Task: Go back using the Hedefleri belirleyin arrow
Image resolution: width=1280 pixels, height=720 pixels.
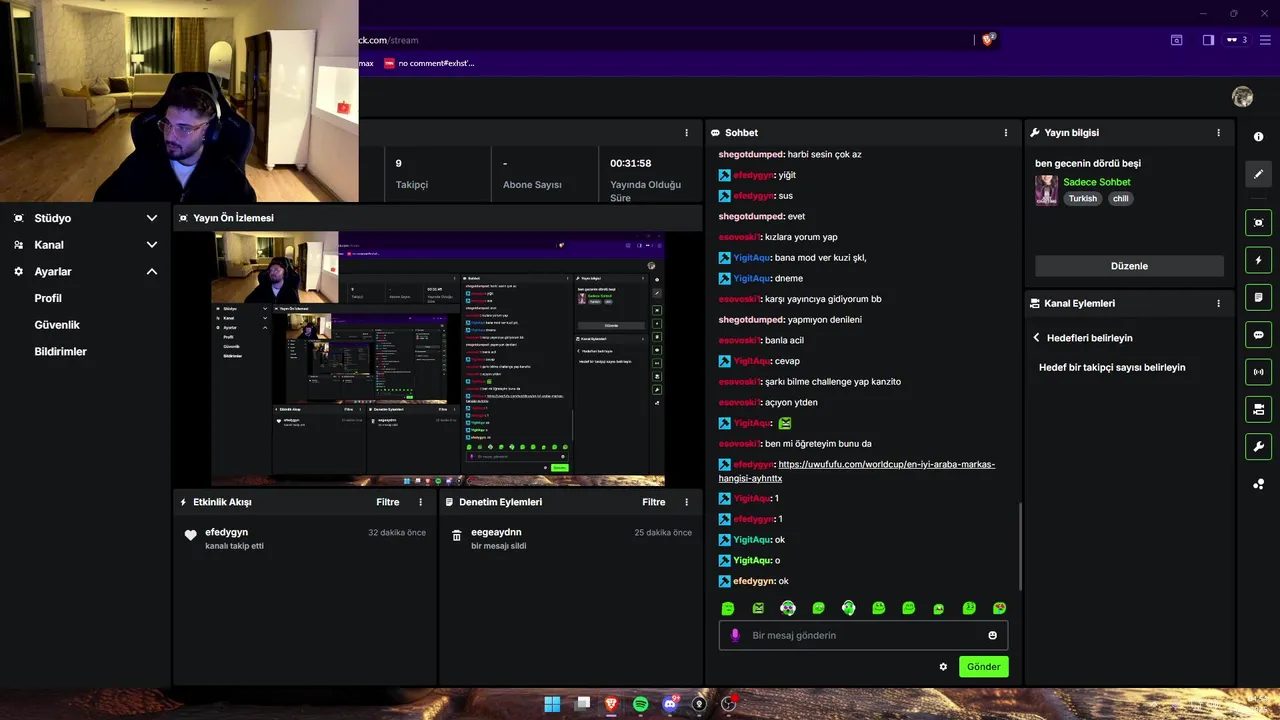Action: [x=1037, y=338]
